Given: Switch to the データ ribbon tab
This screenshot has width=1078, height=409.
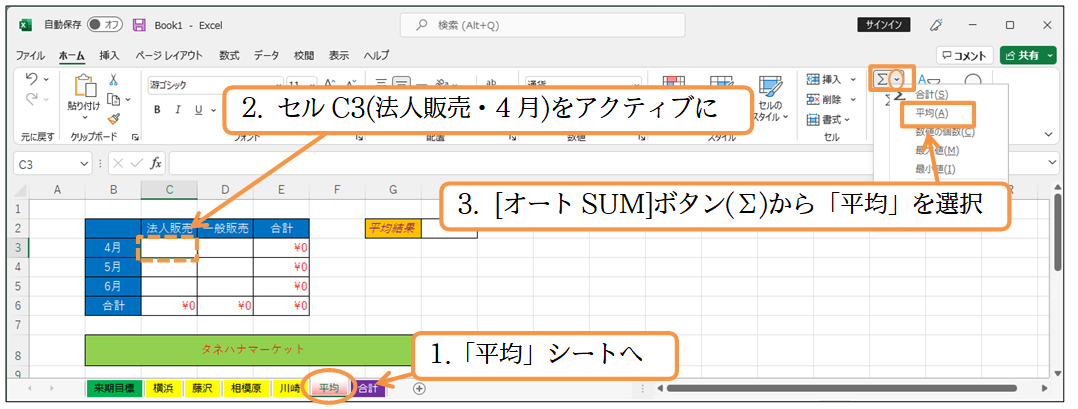Looking at the screenshot, I should coord(267,56).
